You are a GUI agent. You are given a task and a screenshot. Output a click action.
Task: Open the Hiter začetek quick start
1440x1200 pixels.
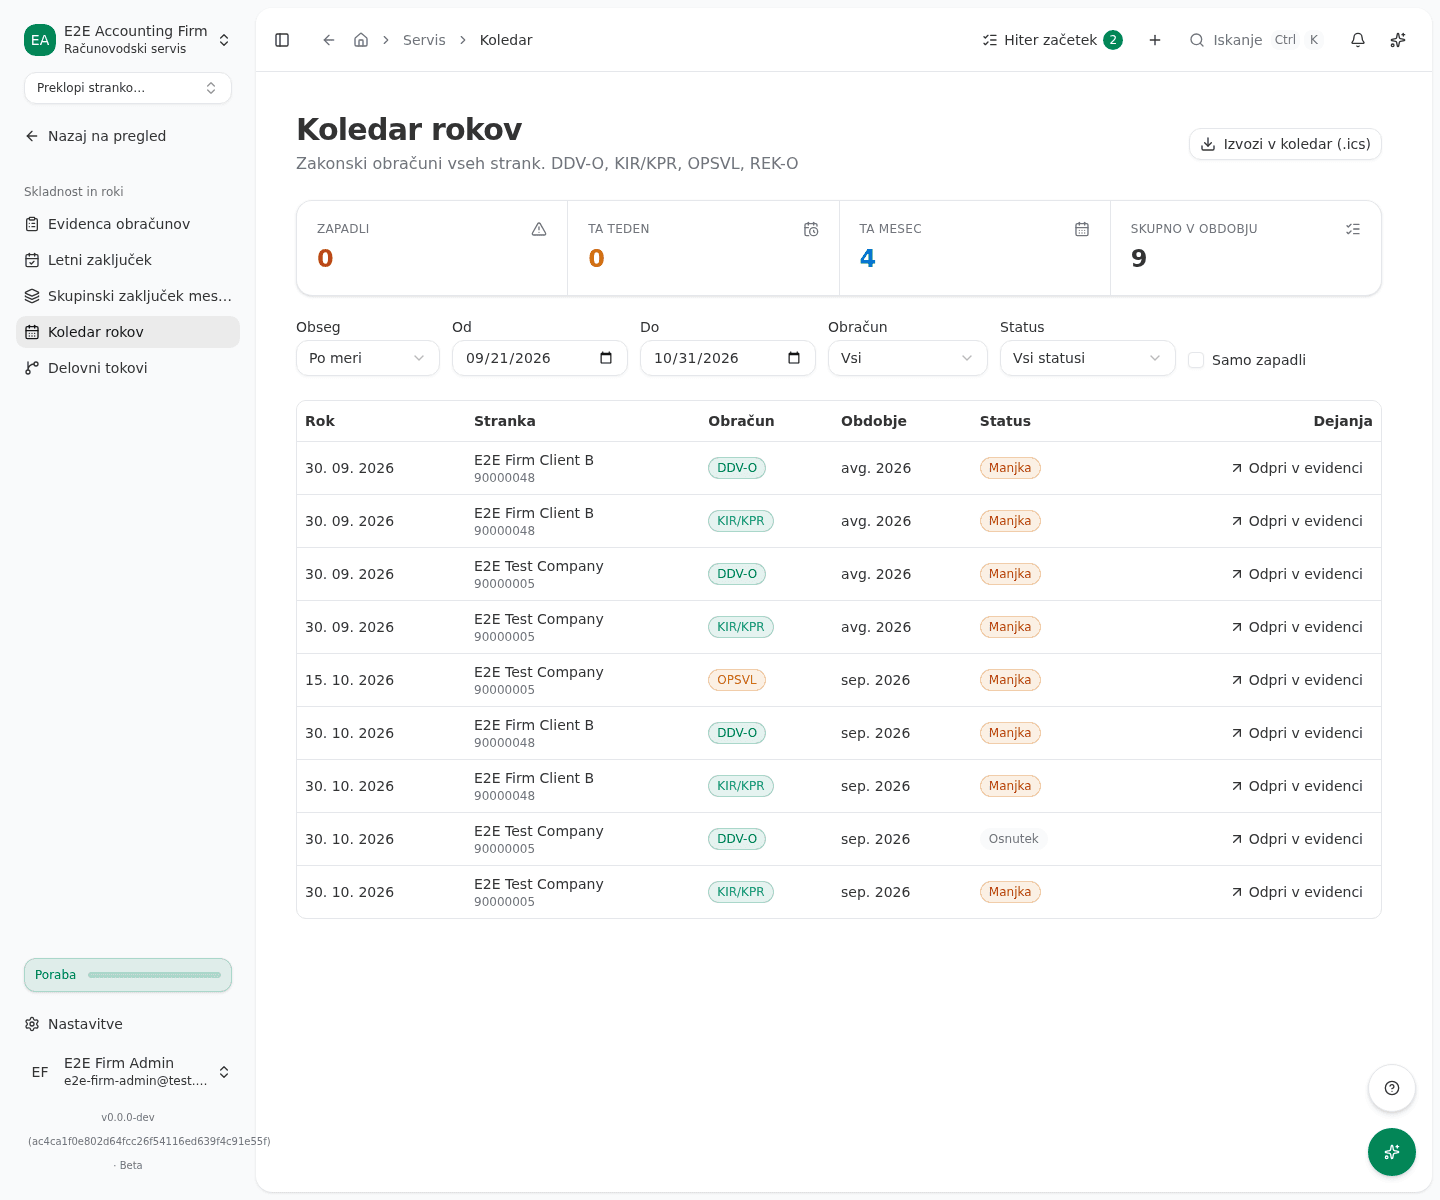click(1052, 40)
